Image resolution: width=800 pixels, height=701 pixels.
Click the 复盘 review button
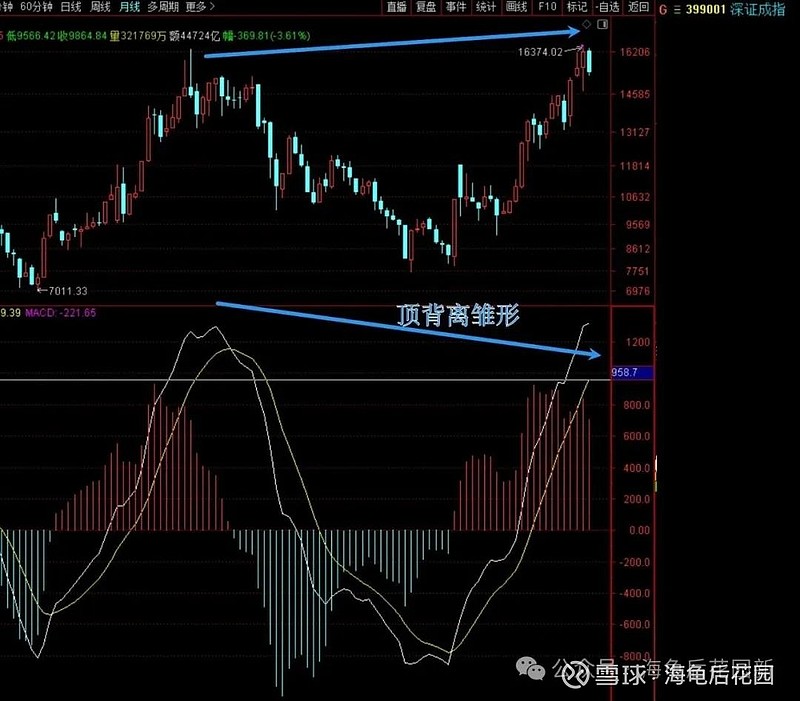(x=426, y=7)
